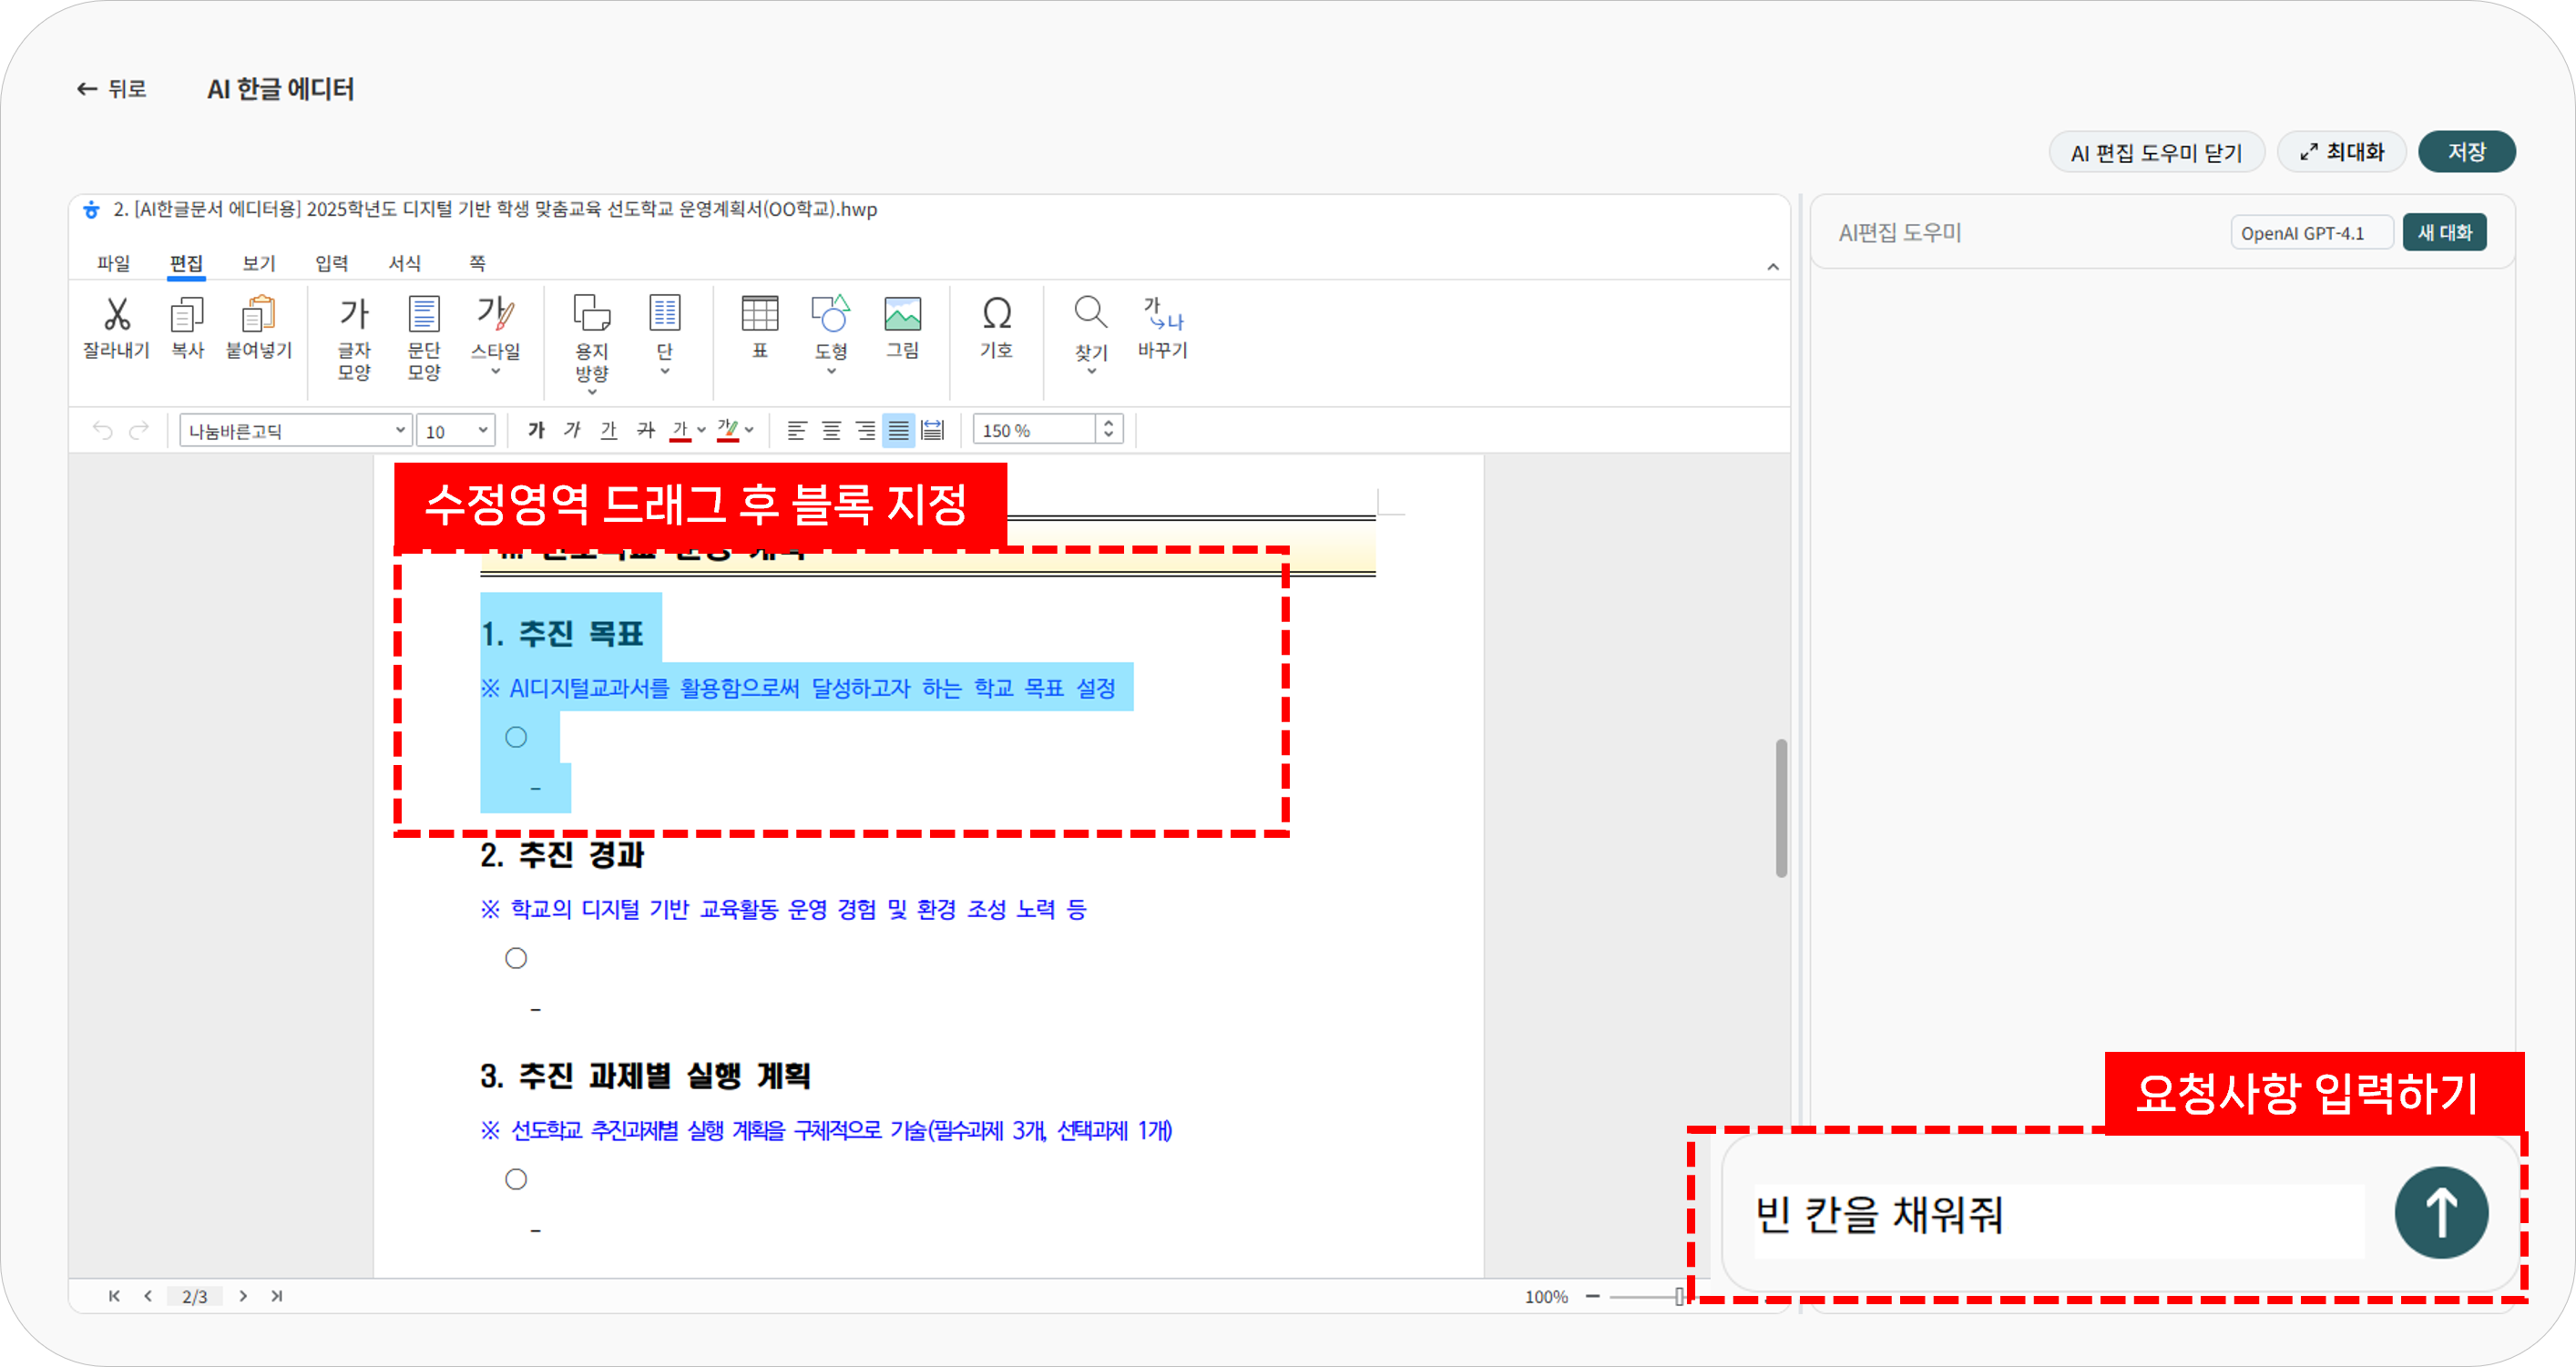Click the Replace (바꾸기) icon

click(x=1162, y=315)
